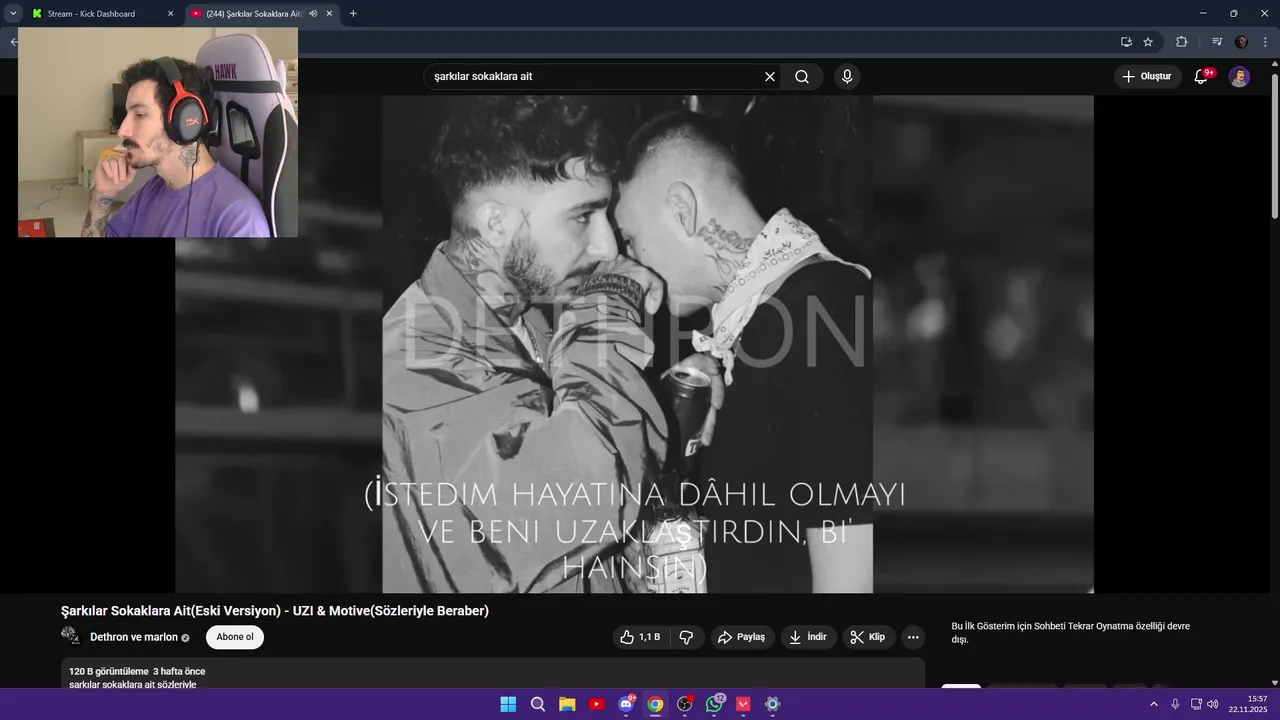Open the Dethron ve marlon channel link
Image resolution: width=1280 pixels, height=720 pixels.
point(134,637)
